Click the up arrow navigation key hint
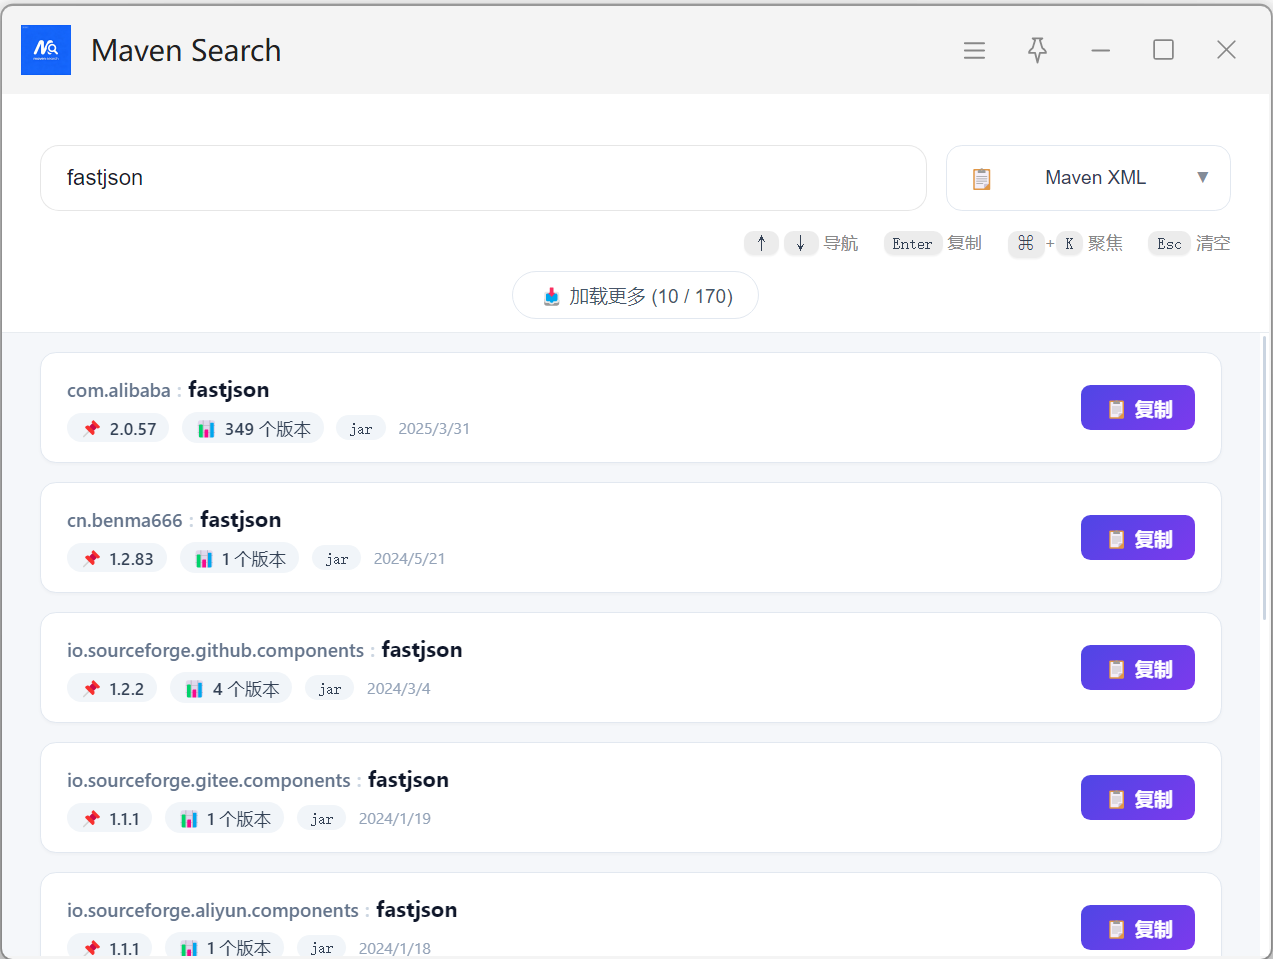Viewport: 1273px width, 959px height. (761, 243)
